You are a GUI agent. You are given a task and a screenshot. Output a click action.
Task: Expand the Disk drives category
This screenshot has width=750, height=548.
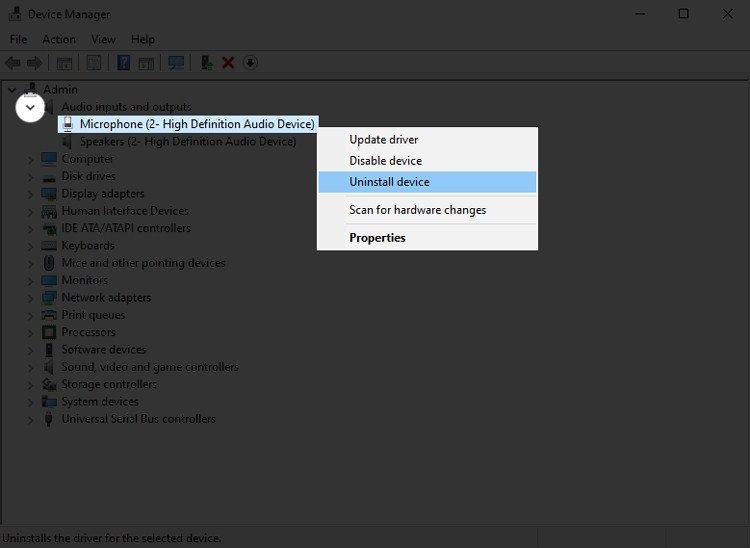(30, 176)
